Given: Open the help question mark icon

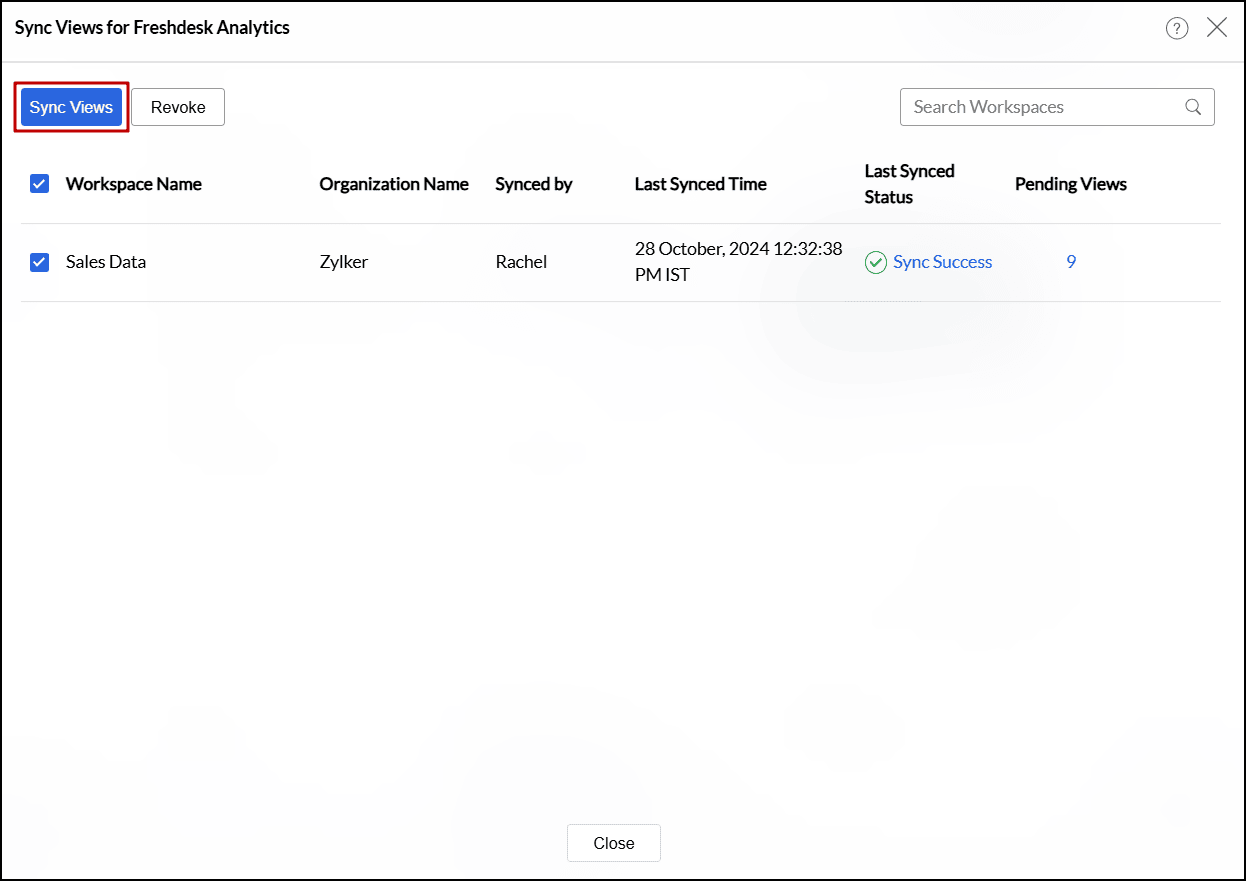Looking at the screenshot, I should pyautogui.click(x=1176, y=28).
